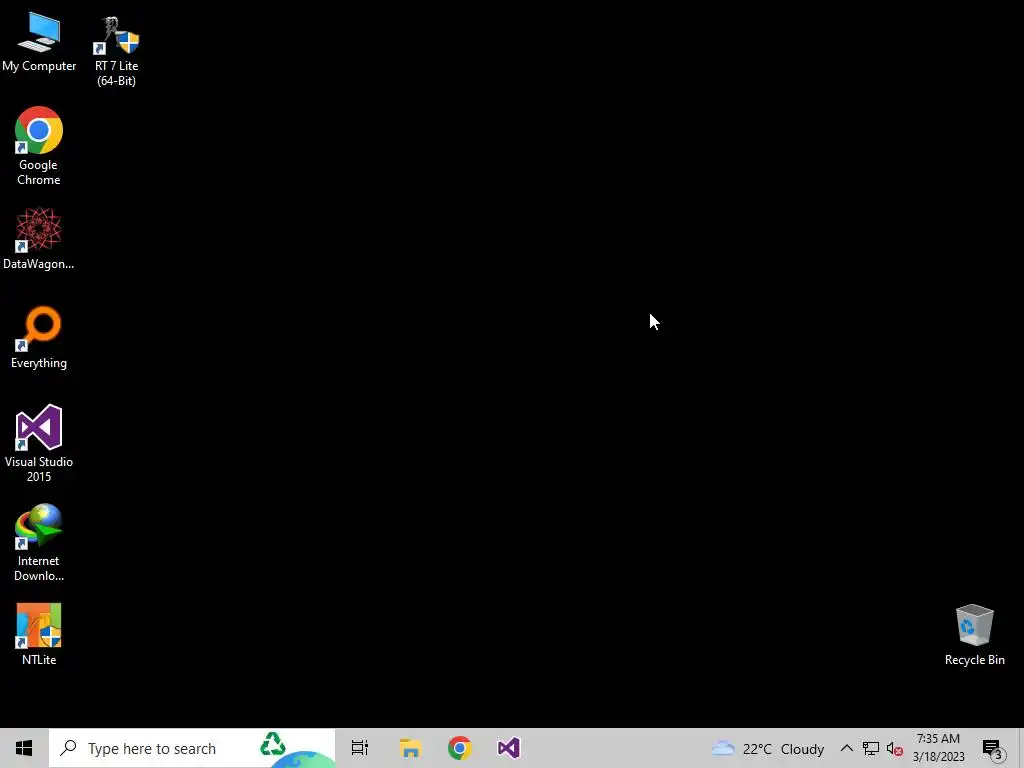The width and height of the screenshot is (1024, 768).
Task: Open File Explorer from the taskbar
Action: [x=410, y=748]
